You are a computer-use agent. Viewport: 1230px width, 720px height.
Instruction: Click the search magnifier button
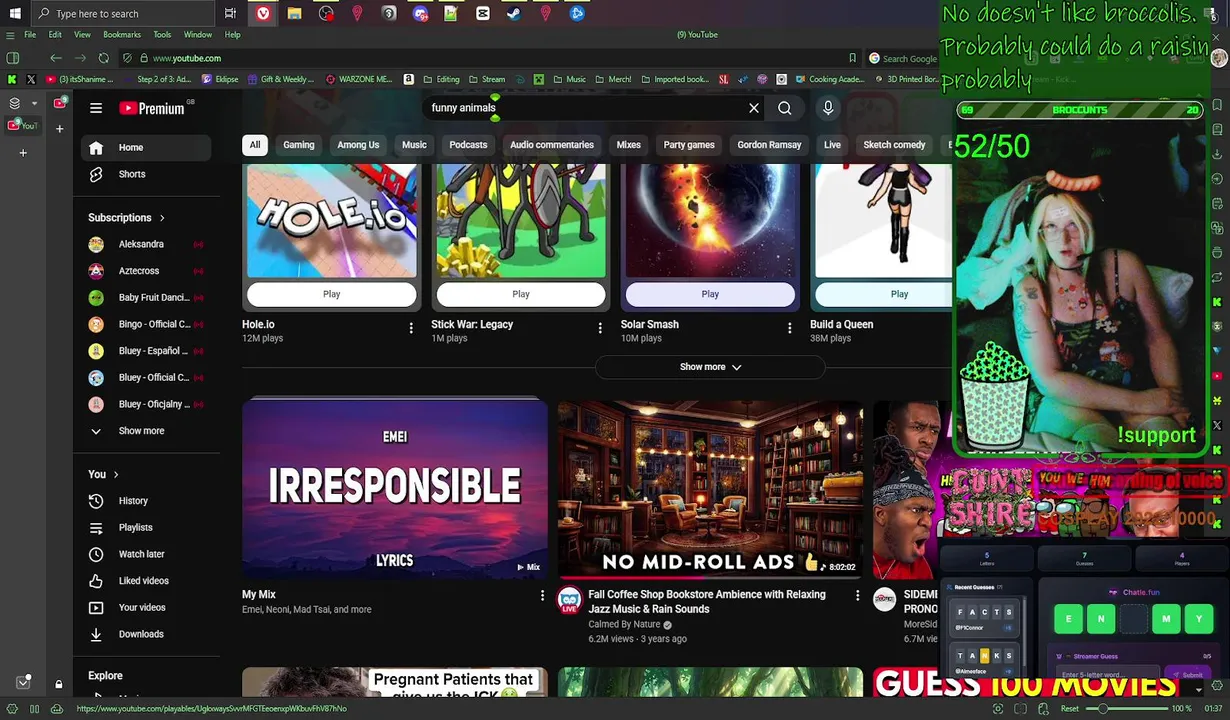click(785, 108)
